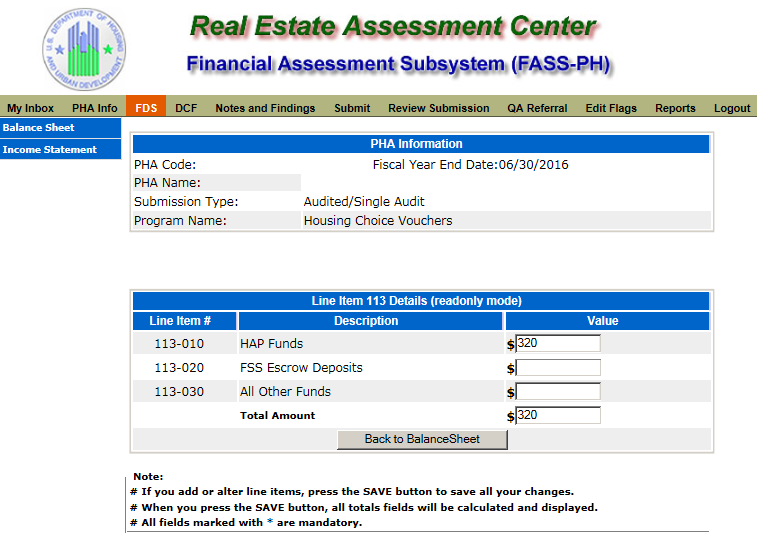Viewport: 757px width, 540px height.
Task: Select the FDS tab
Action: (x=146, y=108)
